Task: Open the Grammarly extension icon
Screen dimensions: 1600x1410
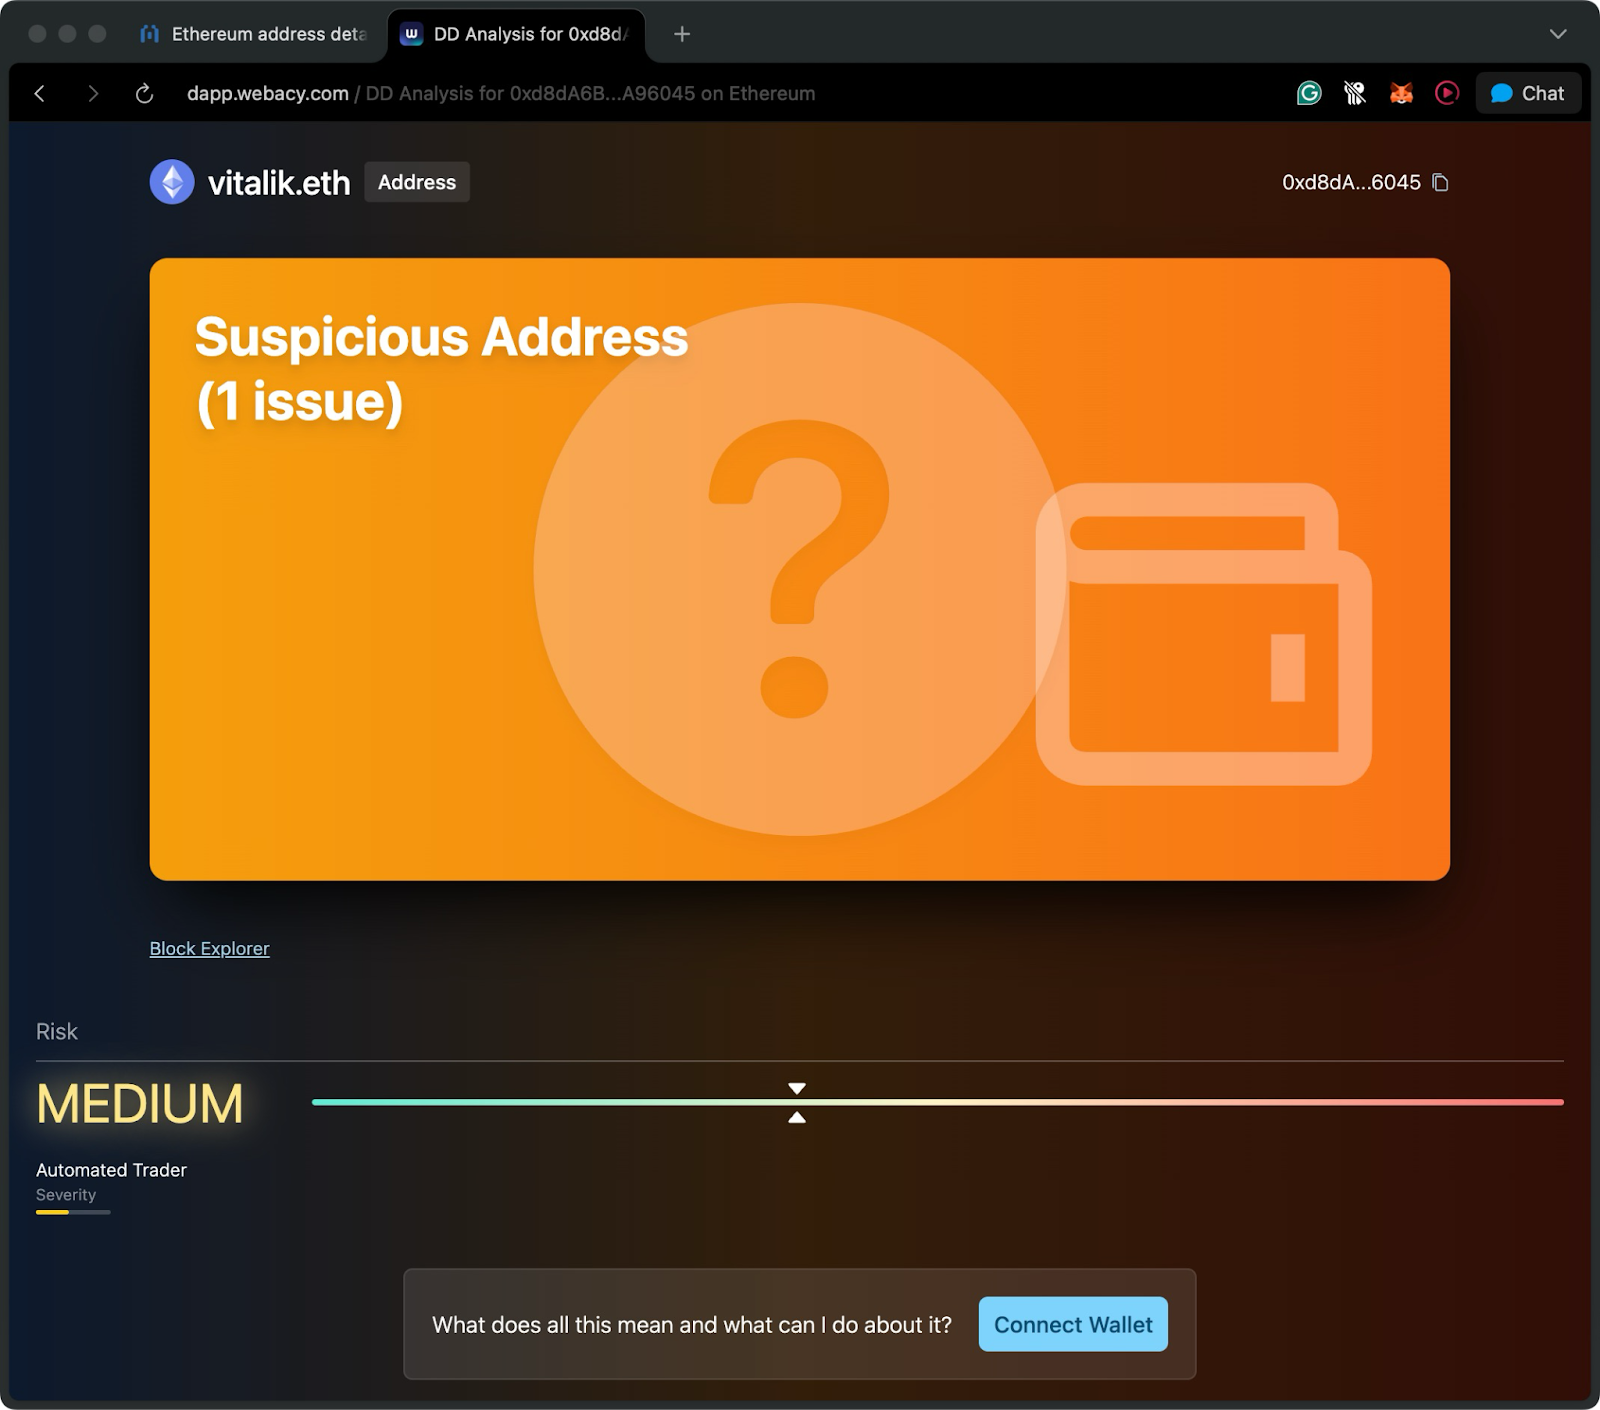Action: point(1309,93)
